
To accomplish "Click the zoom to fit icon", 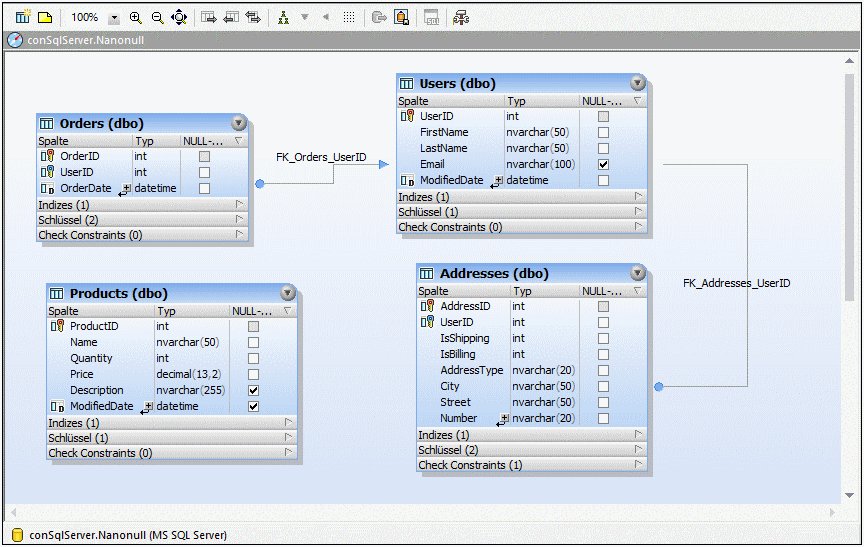I will 179,18.
